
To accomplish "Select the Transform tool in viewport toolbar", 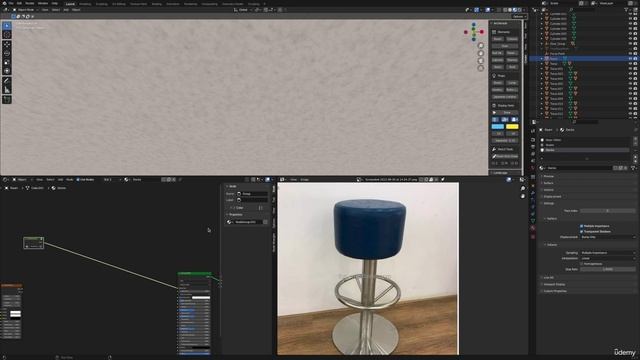I will [7, 71].
